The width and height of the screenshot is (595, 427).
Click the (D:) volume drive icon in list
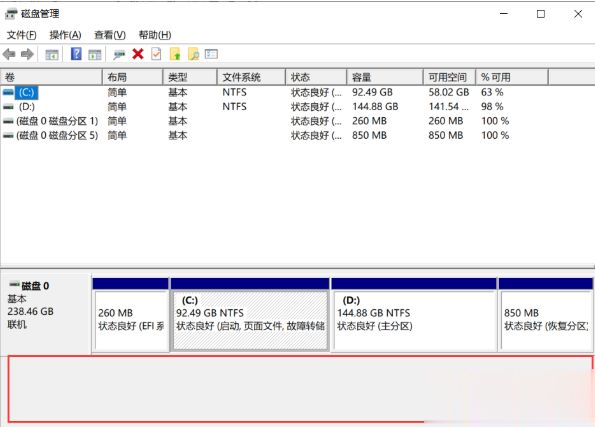(x=8, y=107)
